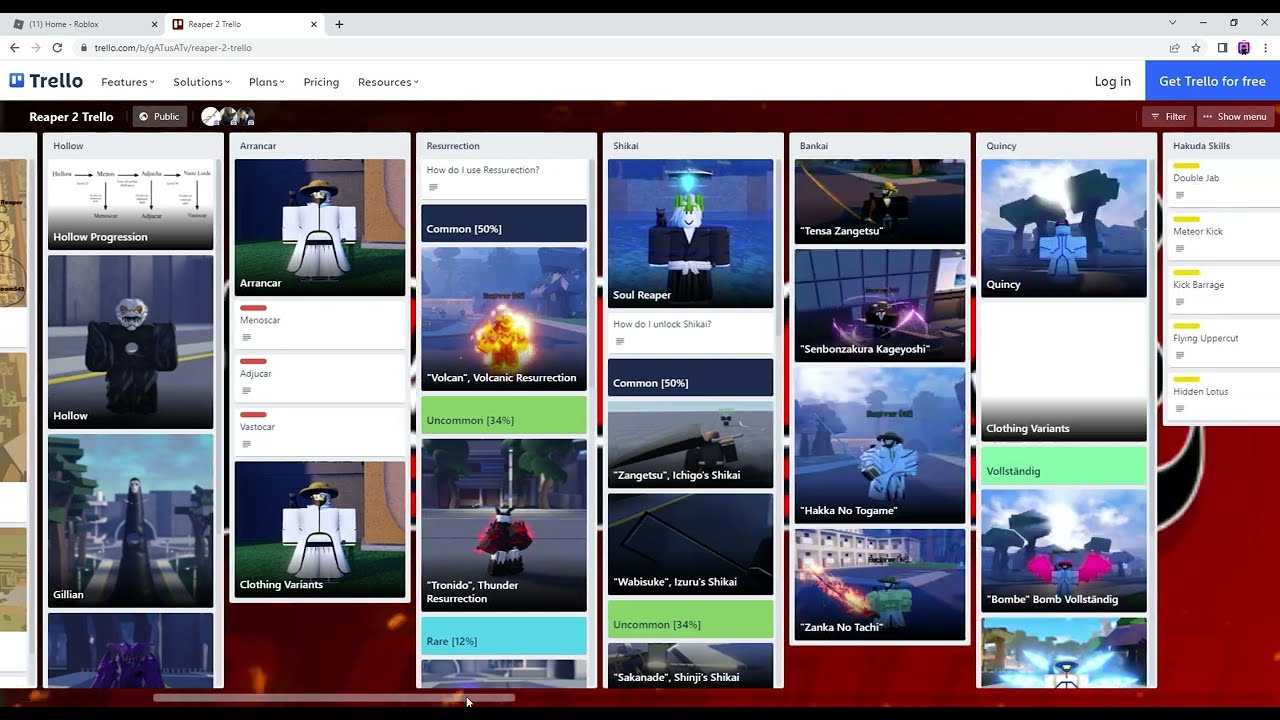
Task: Click browser back arrow
Action: (14, 47)
